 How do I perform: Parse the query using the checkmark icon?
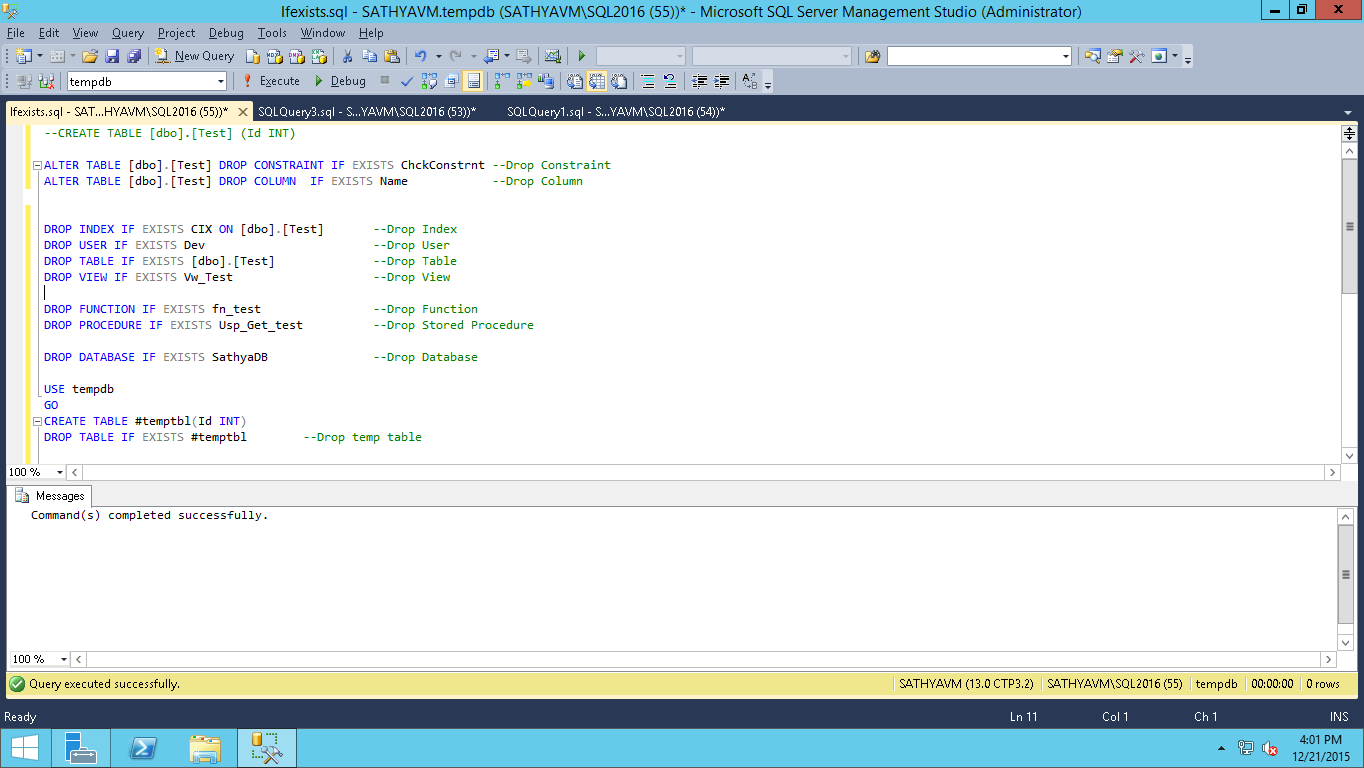tap(406, 79)
